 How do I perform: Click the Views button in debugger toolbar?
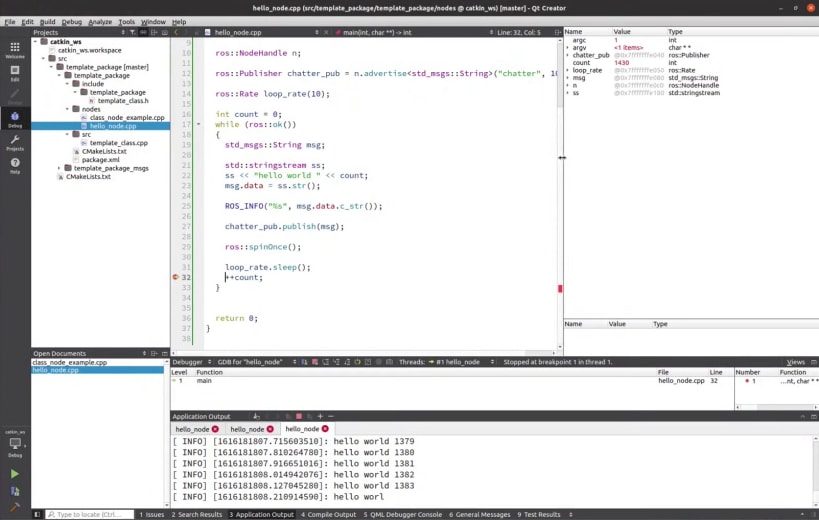coord(795,362)
